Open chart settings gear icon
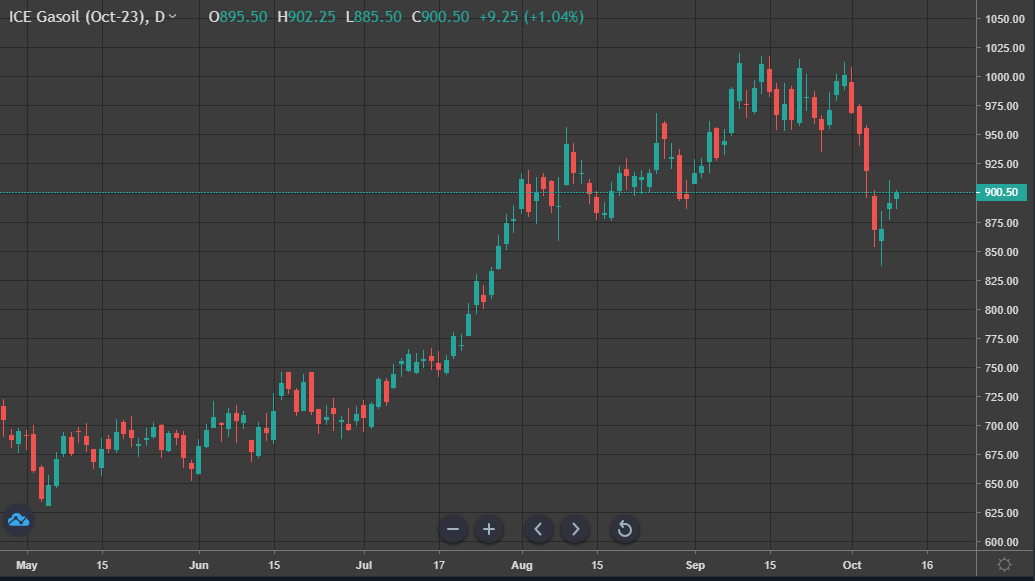 1005,564
